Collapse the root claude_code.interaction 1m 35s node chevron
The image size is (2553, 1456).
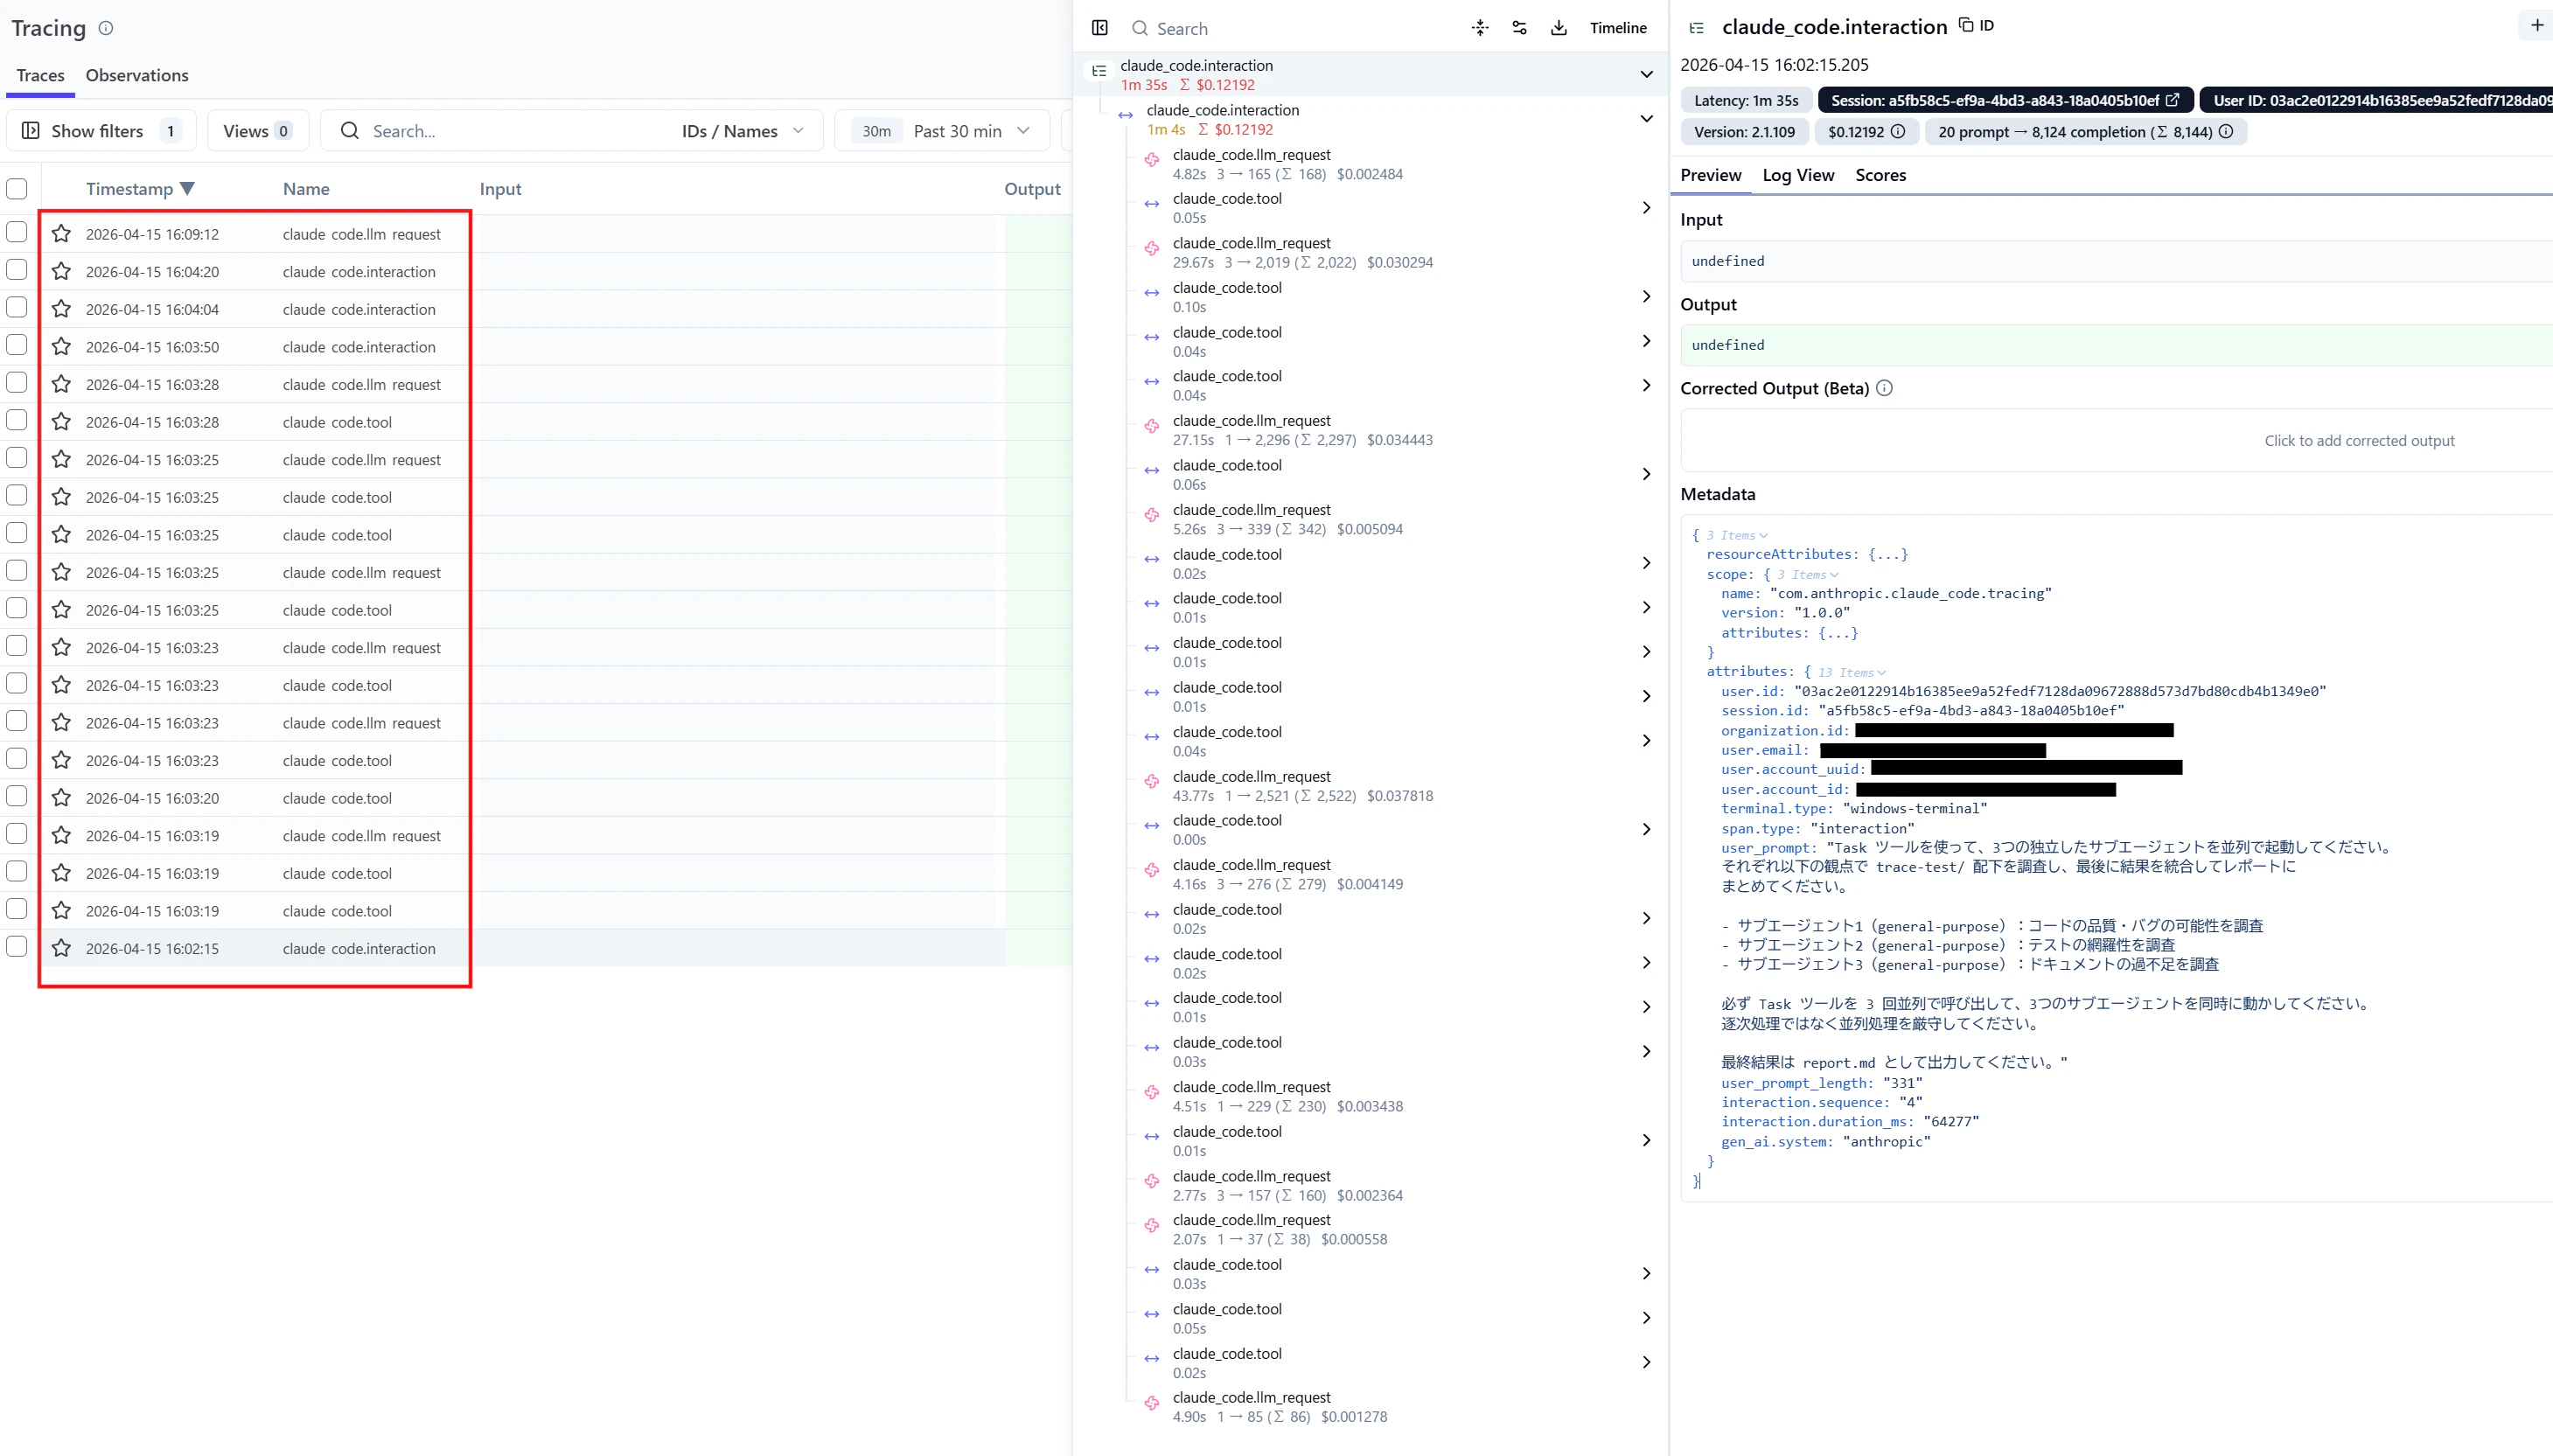(x=1646, y=74)
